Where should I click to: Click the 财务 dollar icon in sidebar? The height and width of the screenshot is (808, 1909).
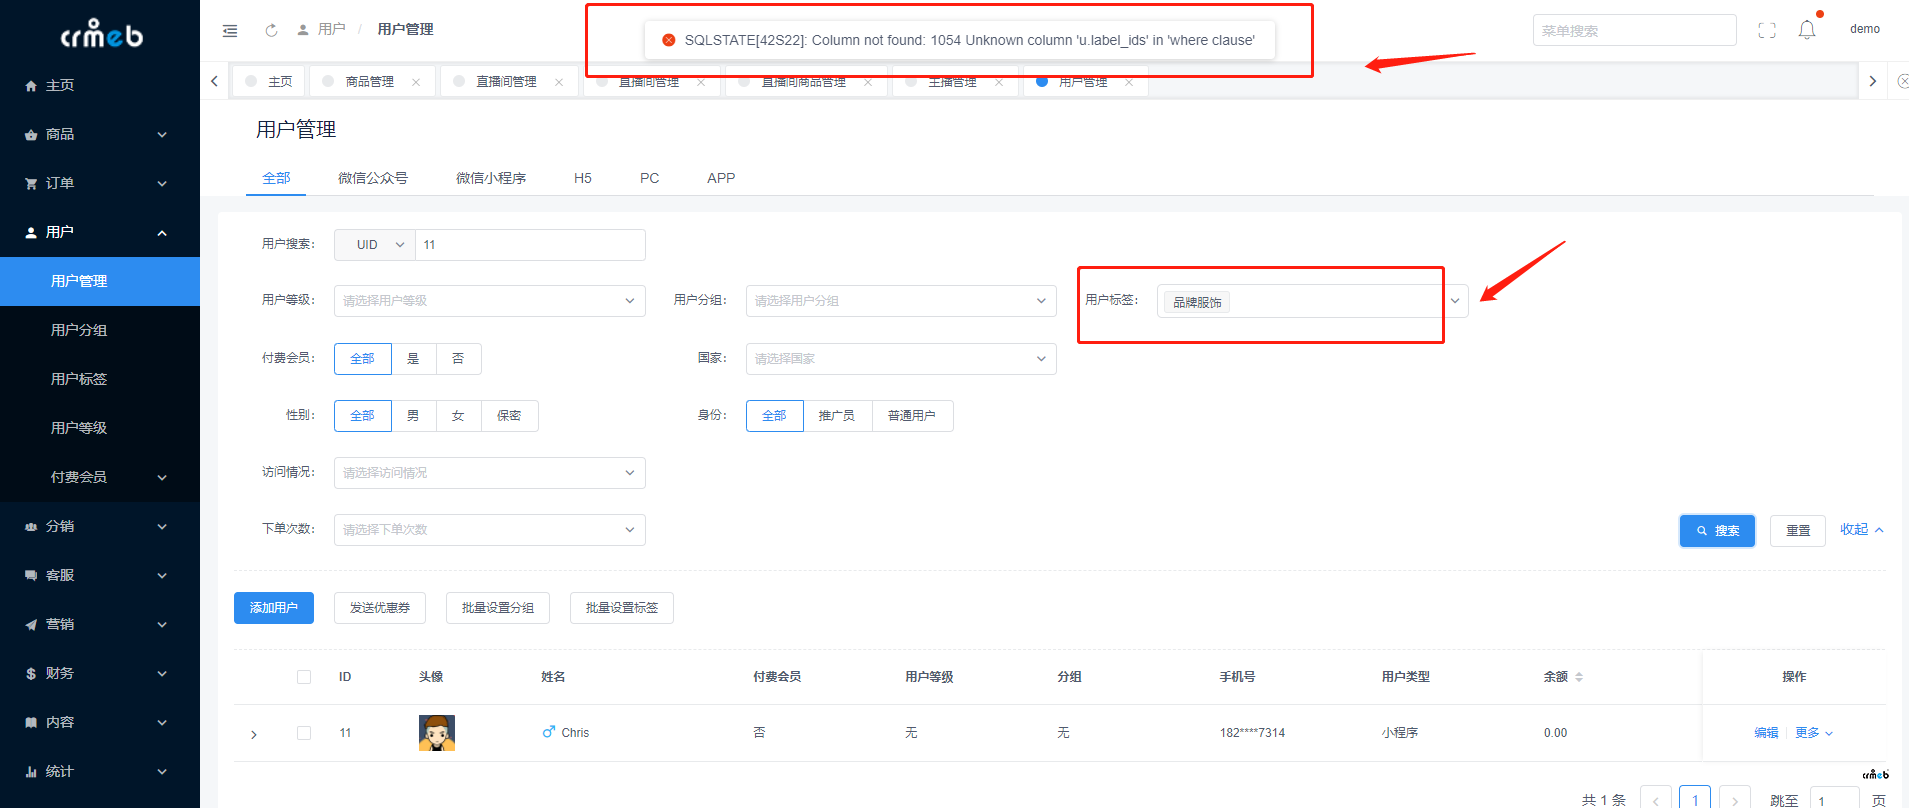[31, 674]
